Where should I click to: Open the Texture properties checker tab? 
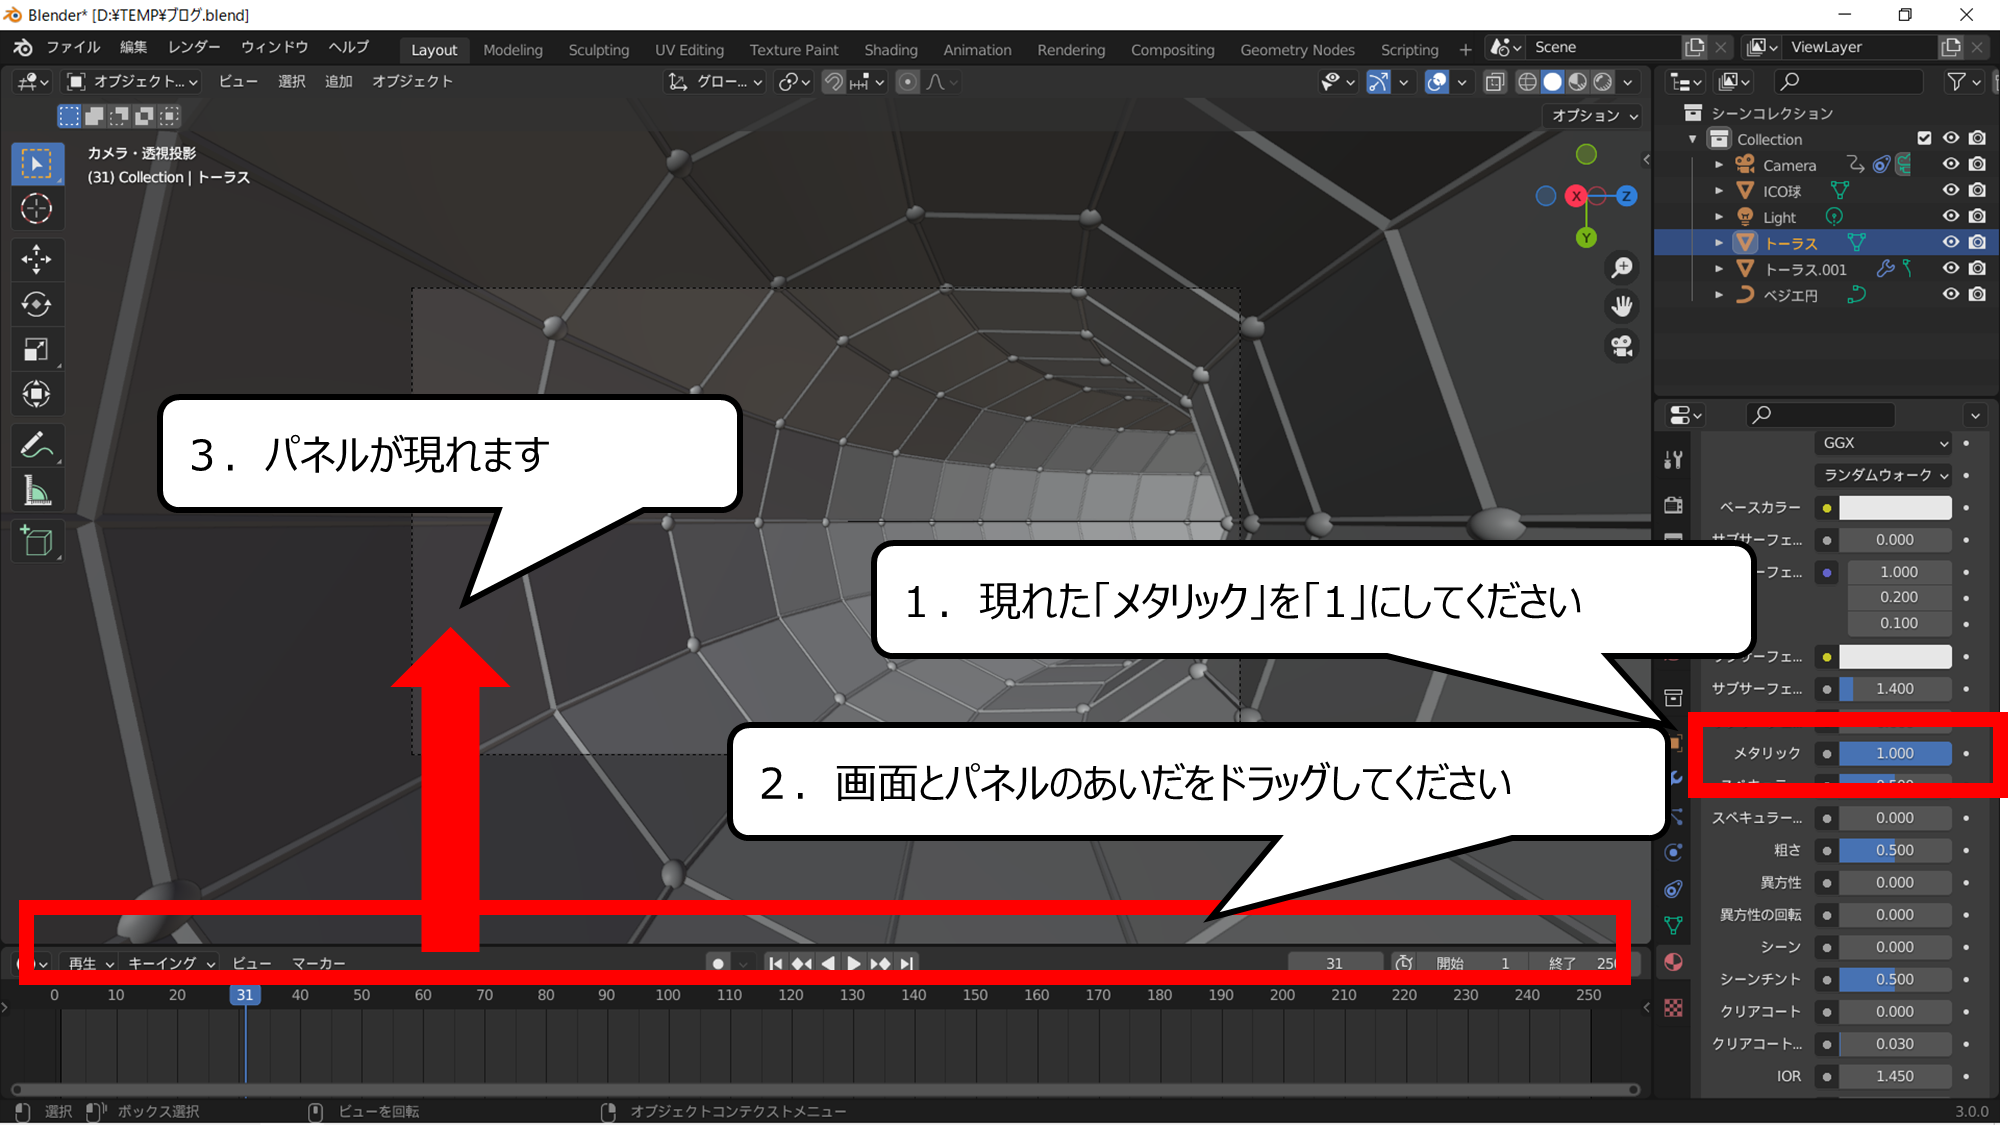tap(1673, 1008)
